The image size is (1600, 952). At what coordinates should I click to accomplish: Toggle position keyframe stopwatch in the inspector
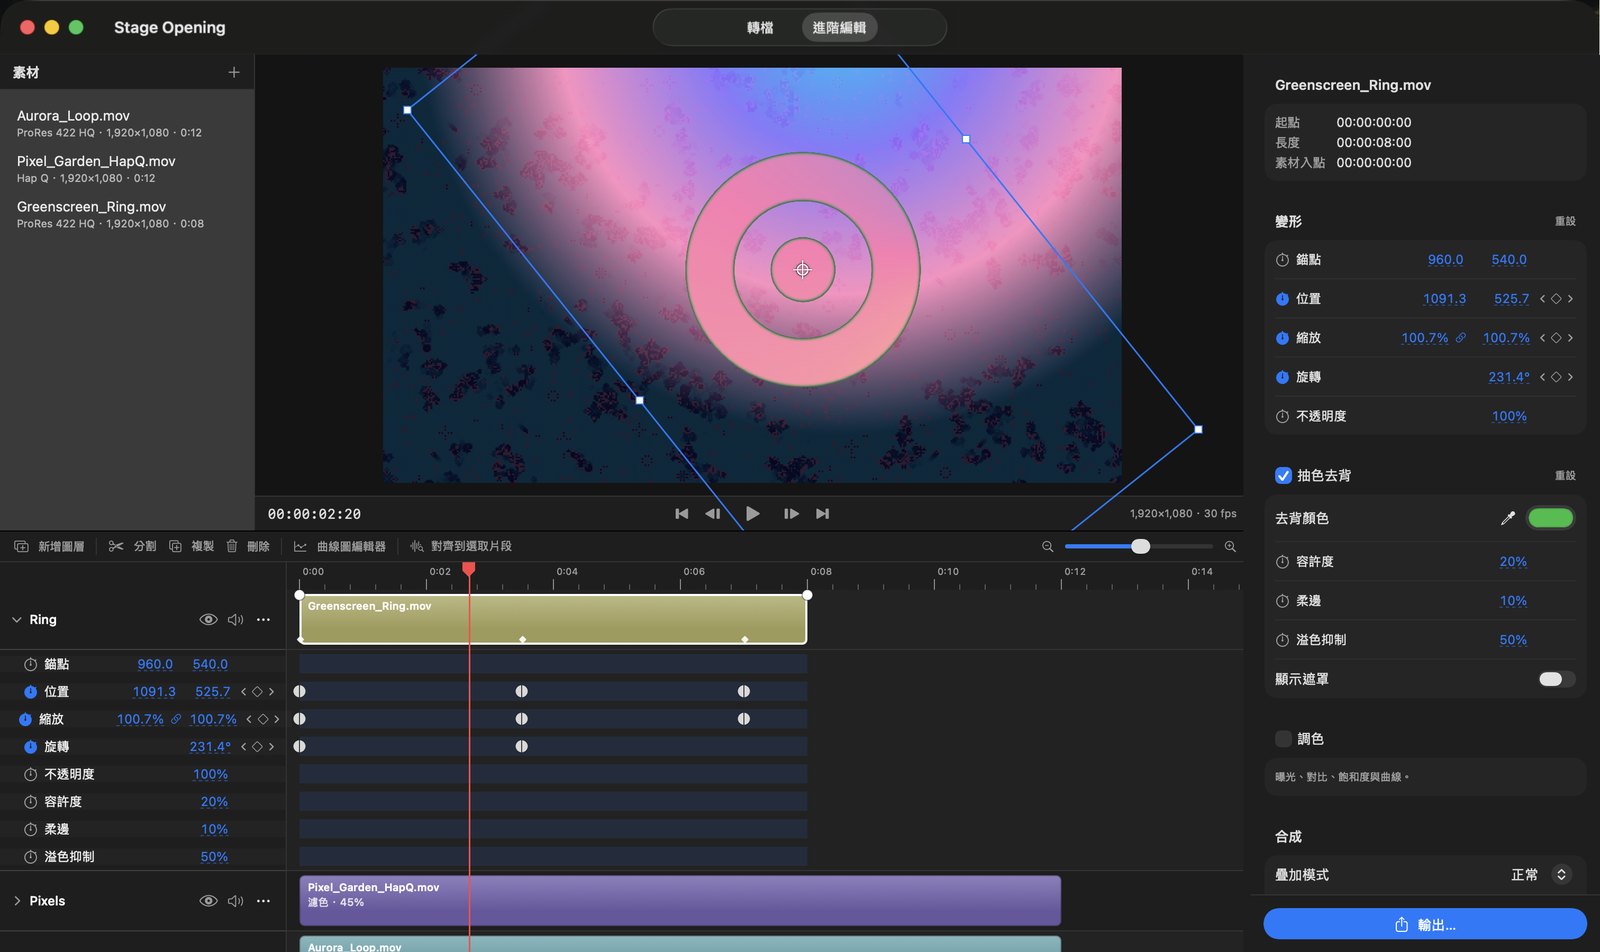pos(1282,299)
